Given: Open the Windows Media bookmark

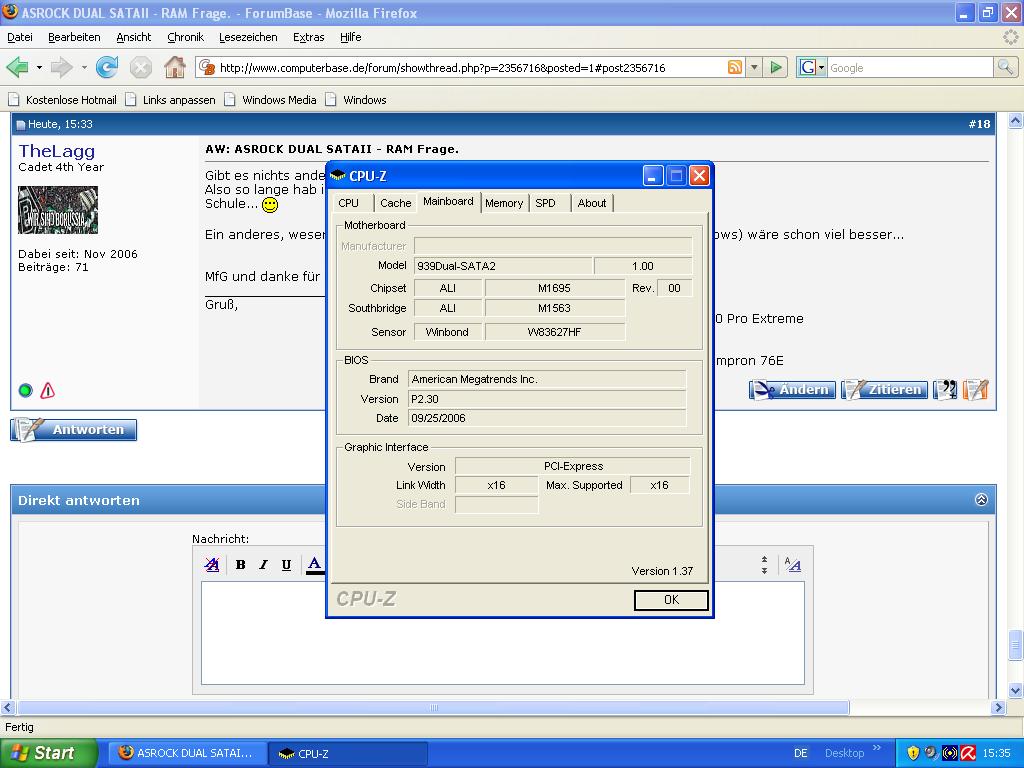Looking at the screenshot, I should [270, 100].
